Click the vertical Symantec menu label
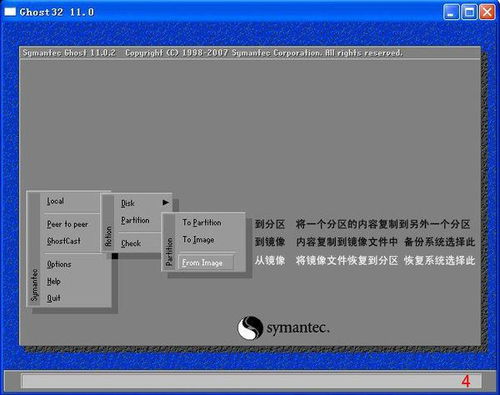The height and width of the screenshot is (395, 500). click(x=34, y=285)
